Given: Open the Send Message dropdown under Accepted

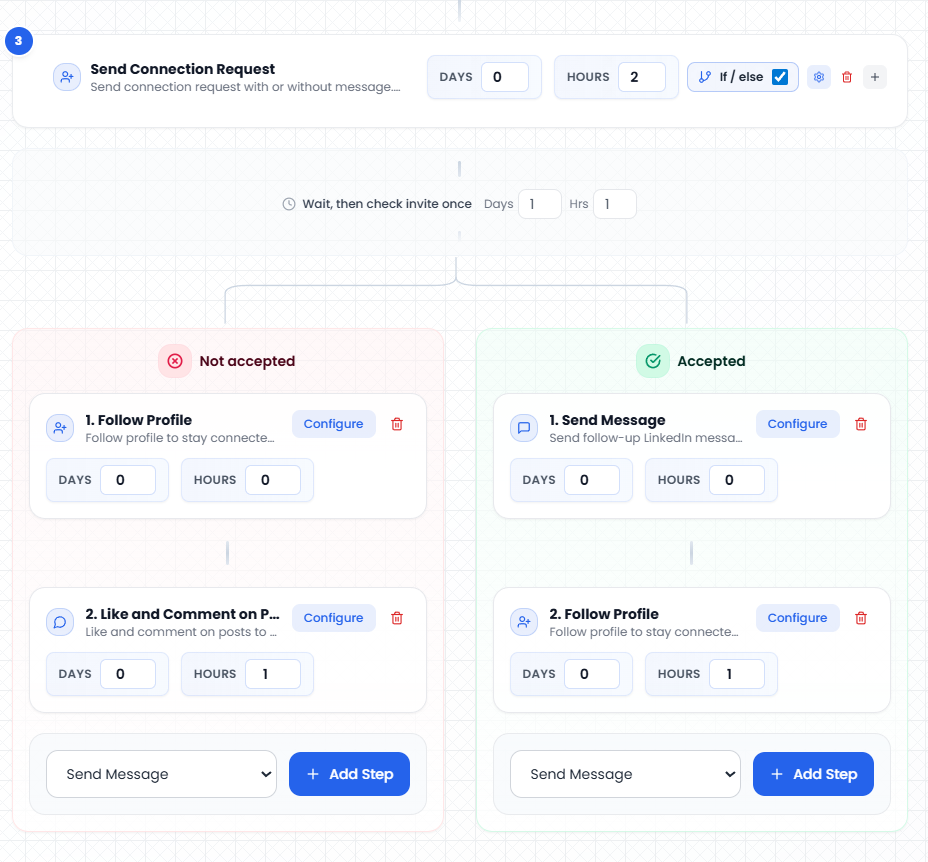Looking at the screenshot, I should [x=625, y=774].
